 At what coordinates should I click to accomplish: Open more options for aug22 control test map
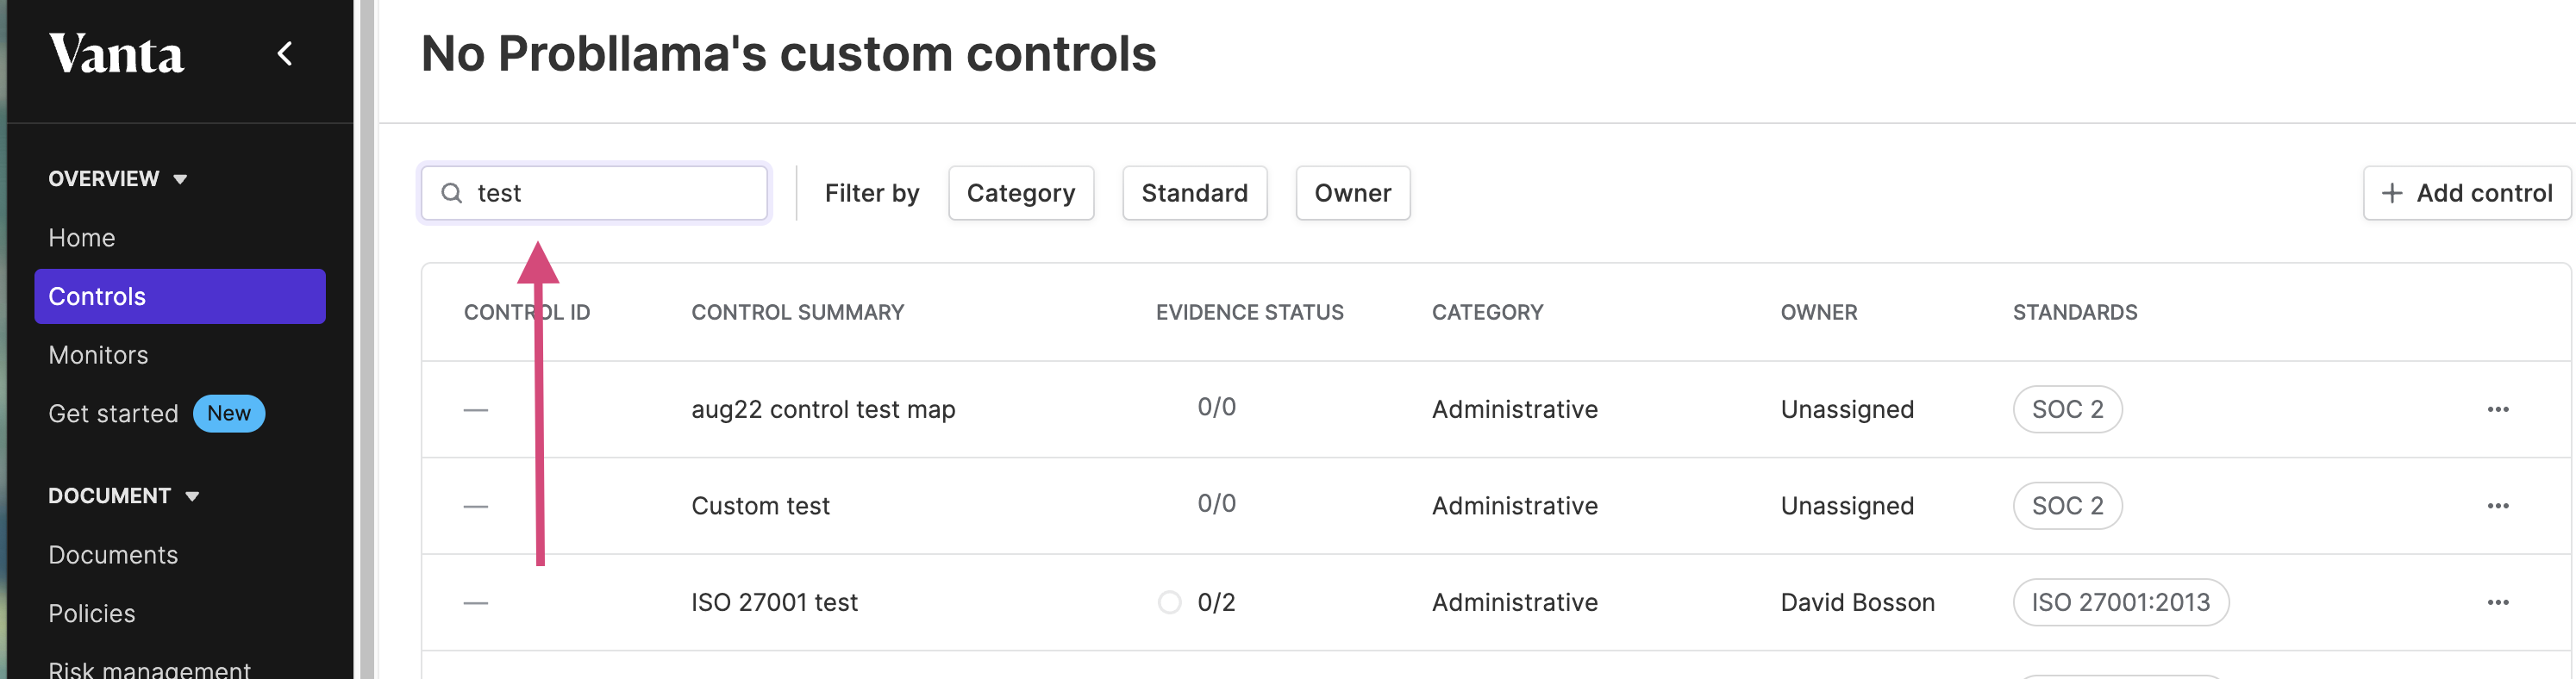coord(2497,409)
